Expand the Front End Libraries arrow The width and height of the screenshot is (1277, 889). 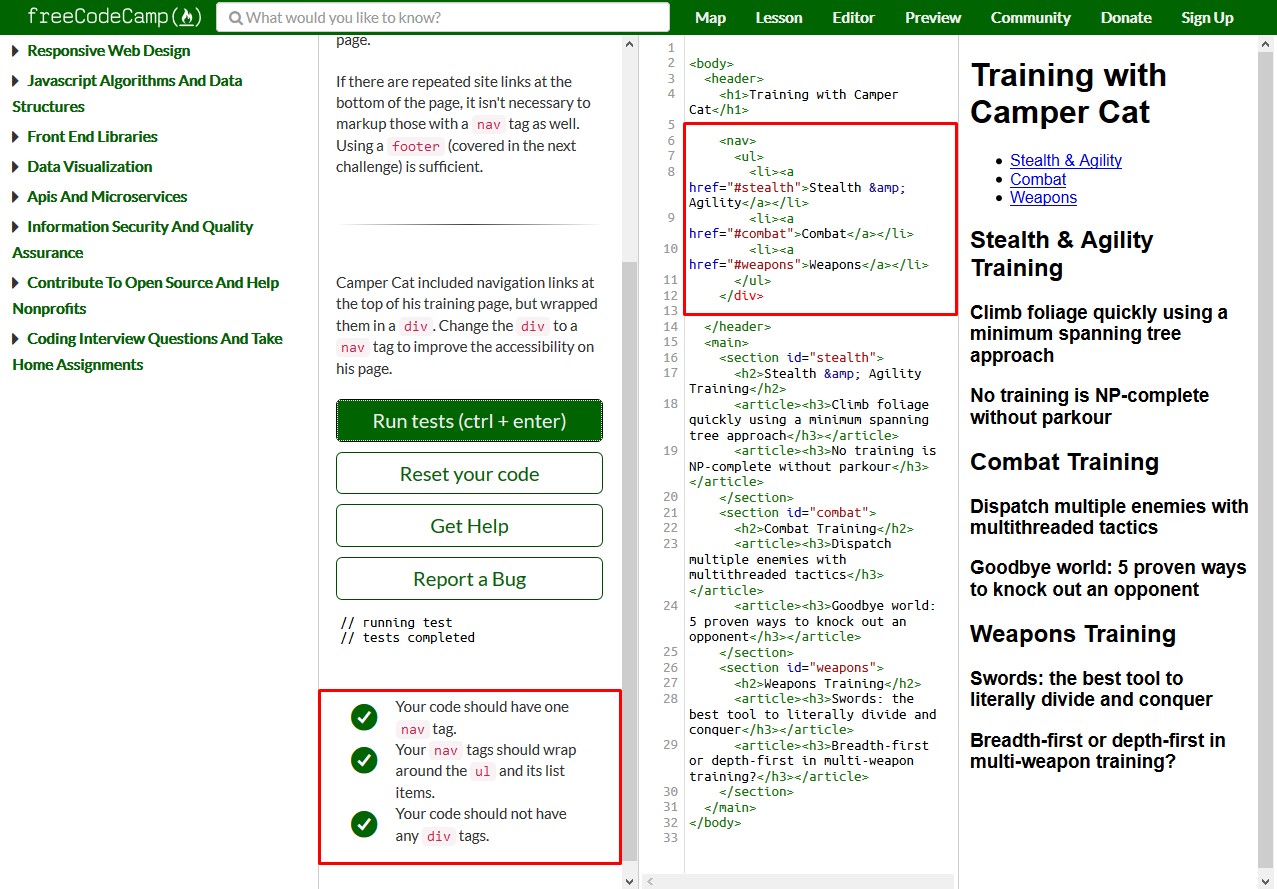click(x=16, y=137)
